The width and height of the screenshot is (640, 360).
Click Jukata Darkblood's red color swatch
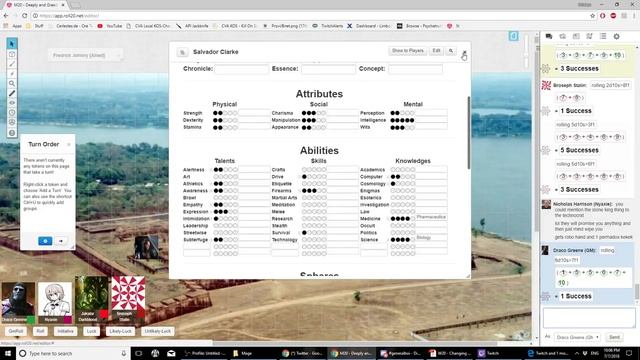[x=104, y=314]
